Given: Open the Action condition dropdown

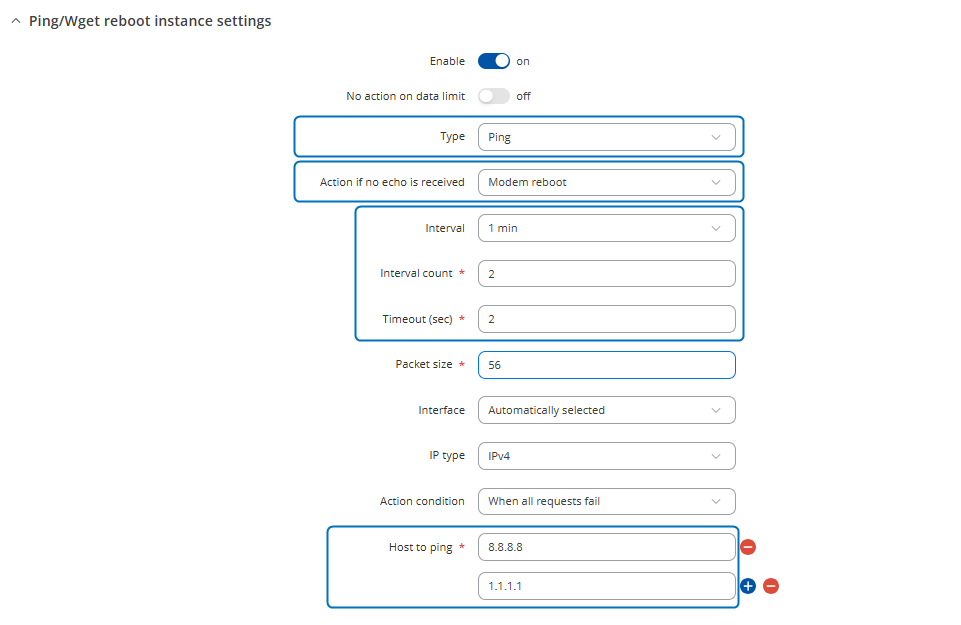Looking at the screenshot, I should click(x=606, y=501).
